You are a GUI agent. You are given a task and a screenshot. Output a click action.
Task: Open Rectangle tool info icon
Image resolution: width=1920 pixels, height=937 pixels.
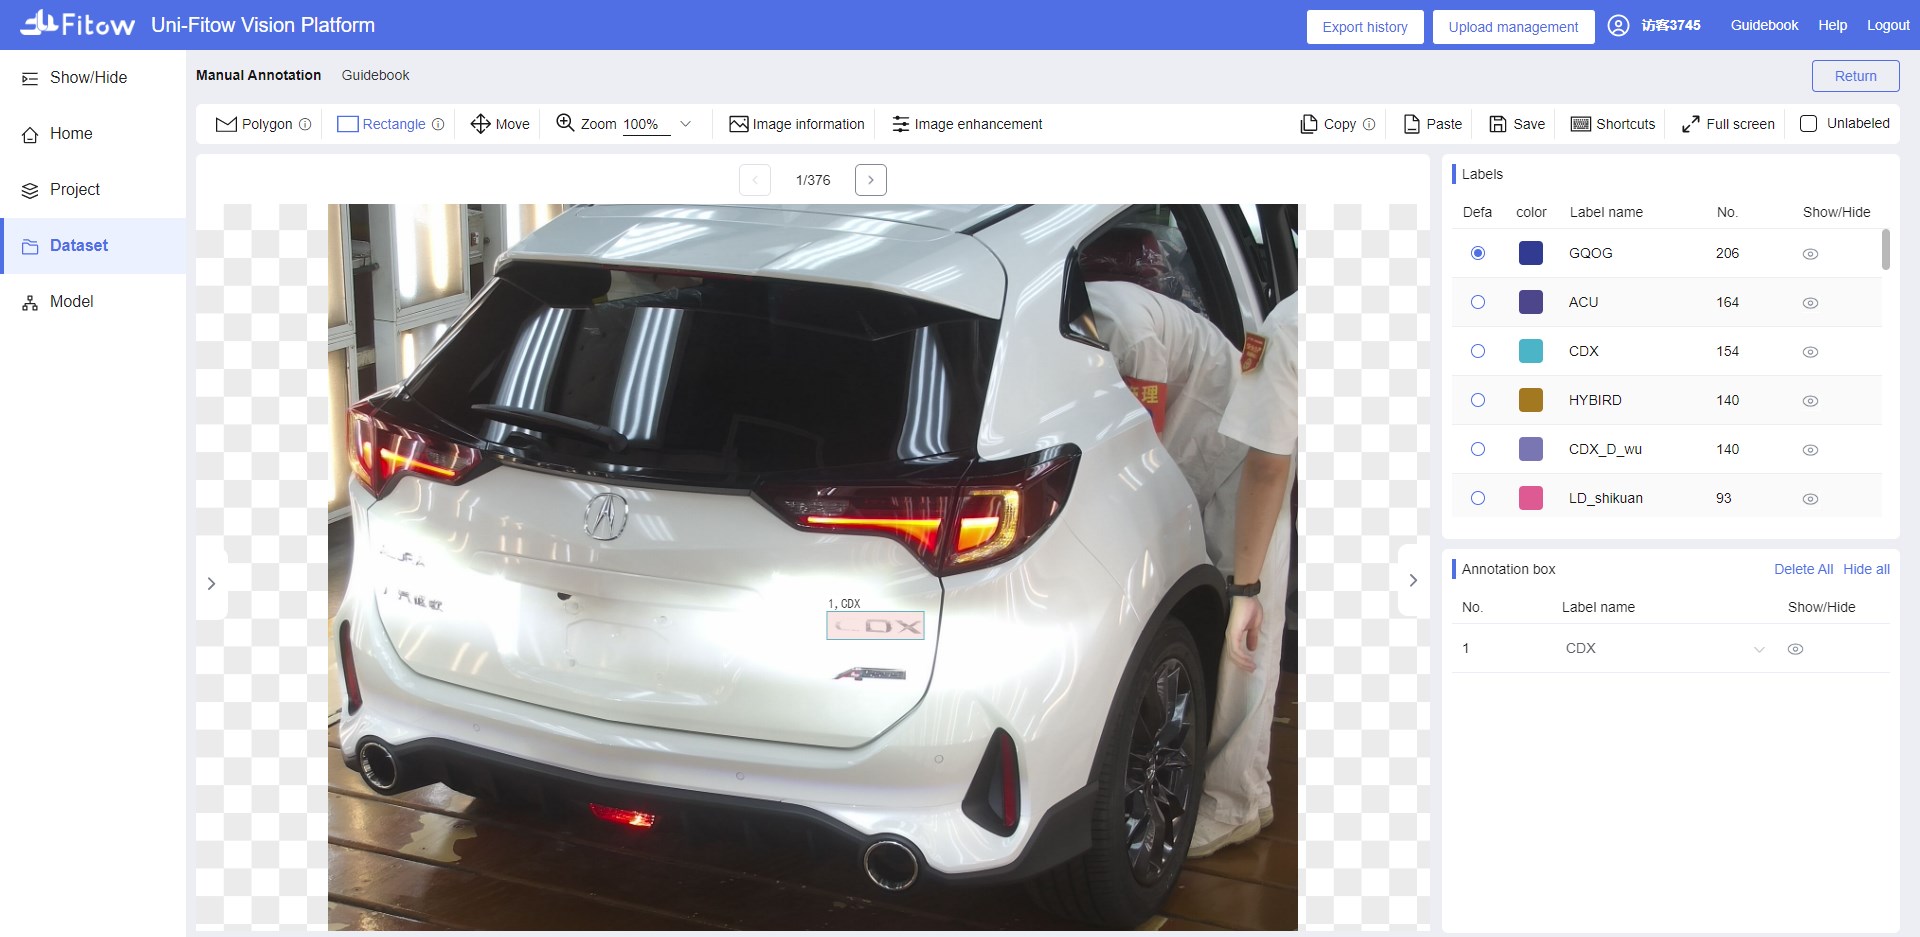click(438, 124)
